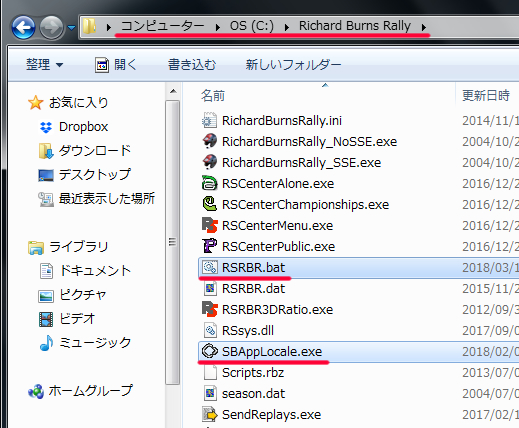Viewport: 519px width, 428px height.
Task: Click the file name RSsys.dll
Action: [x=248, y=331]
